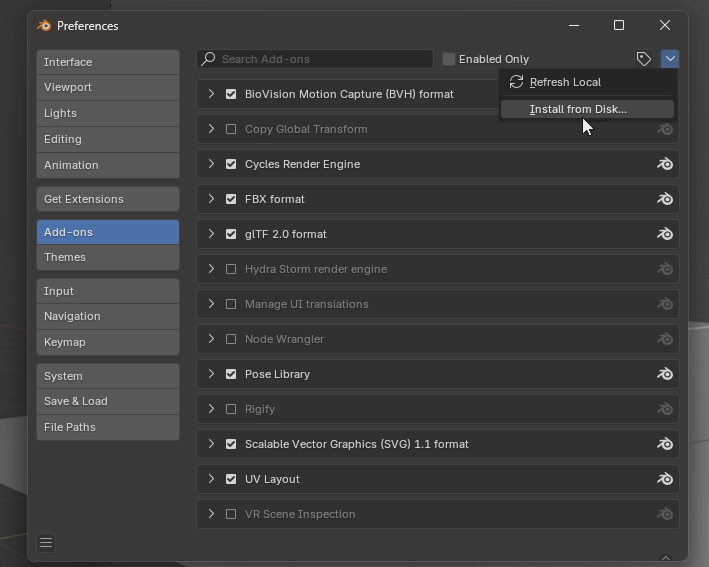
Task: Choose Install from Disk menu entry
Action: 587,109
